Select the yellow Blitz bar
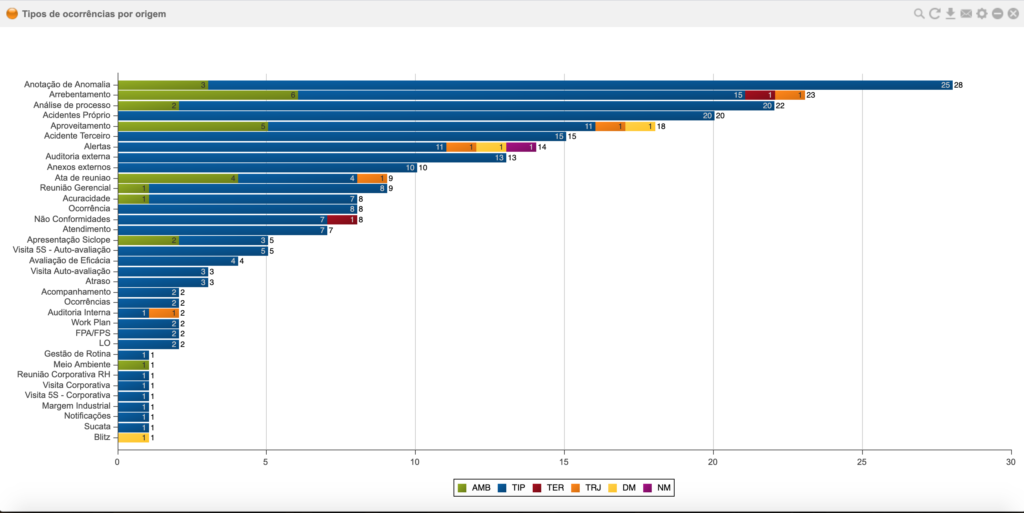This screenshot has width=1024, height=513. coord(133,437)
